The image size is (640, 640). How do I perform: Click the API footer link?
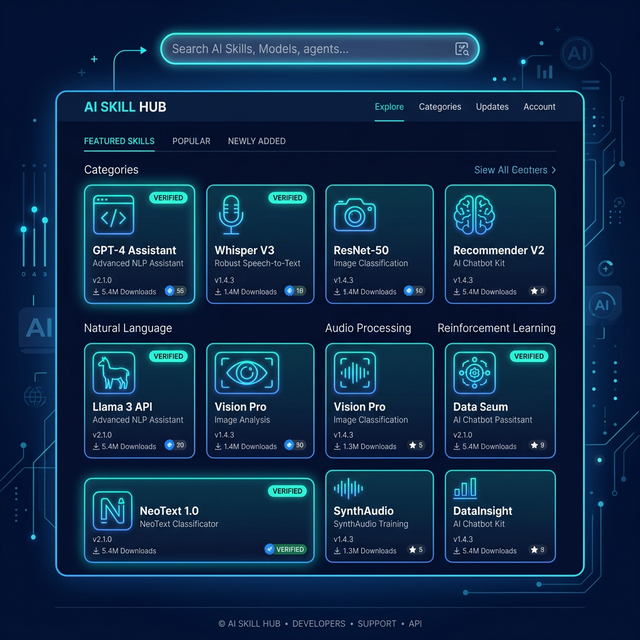(415, 624)
